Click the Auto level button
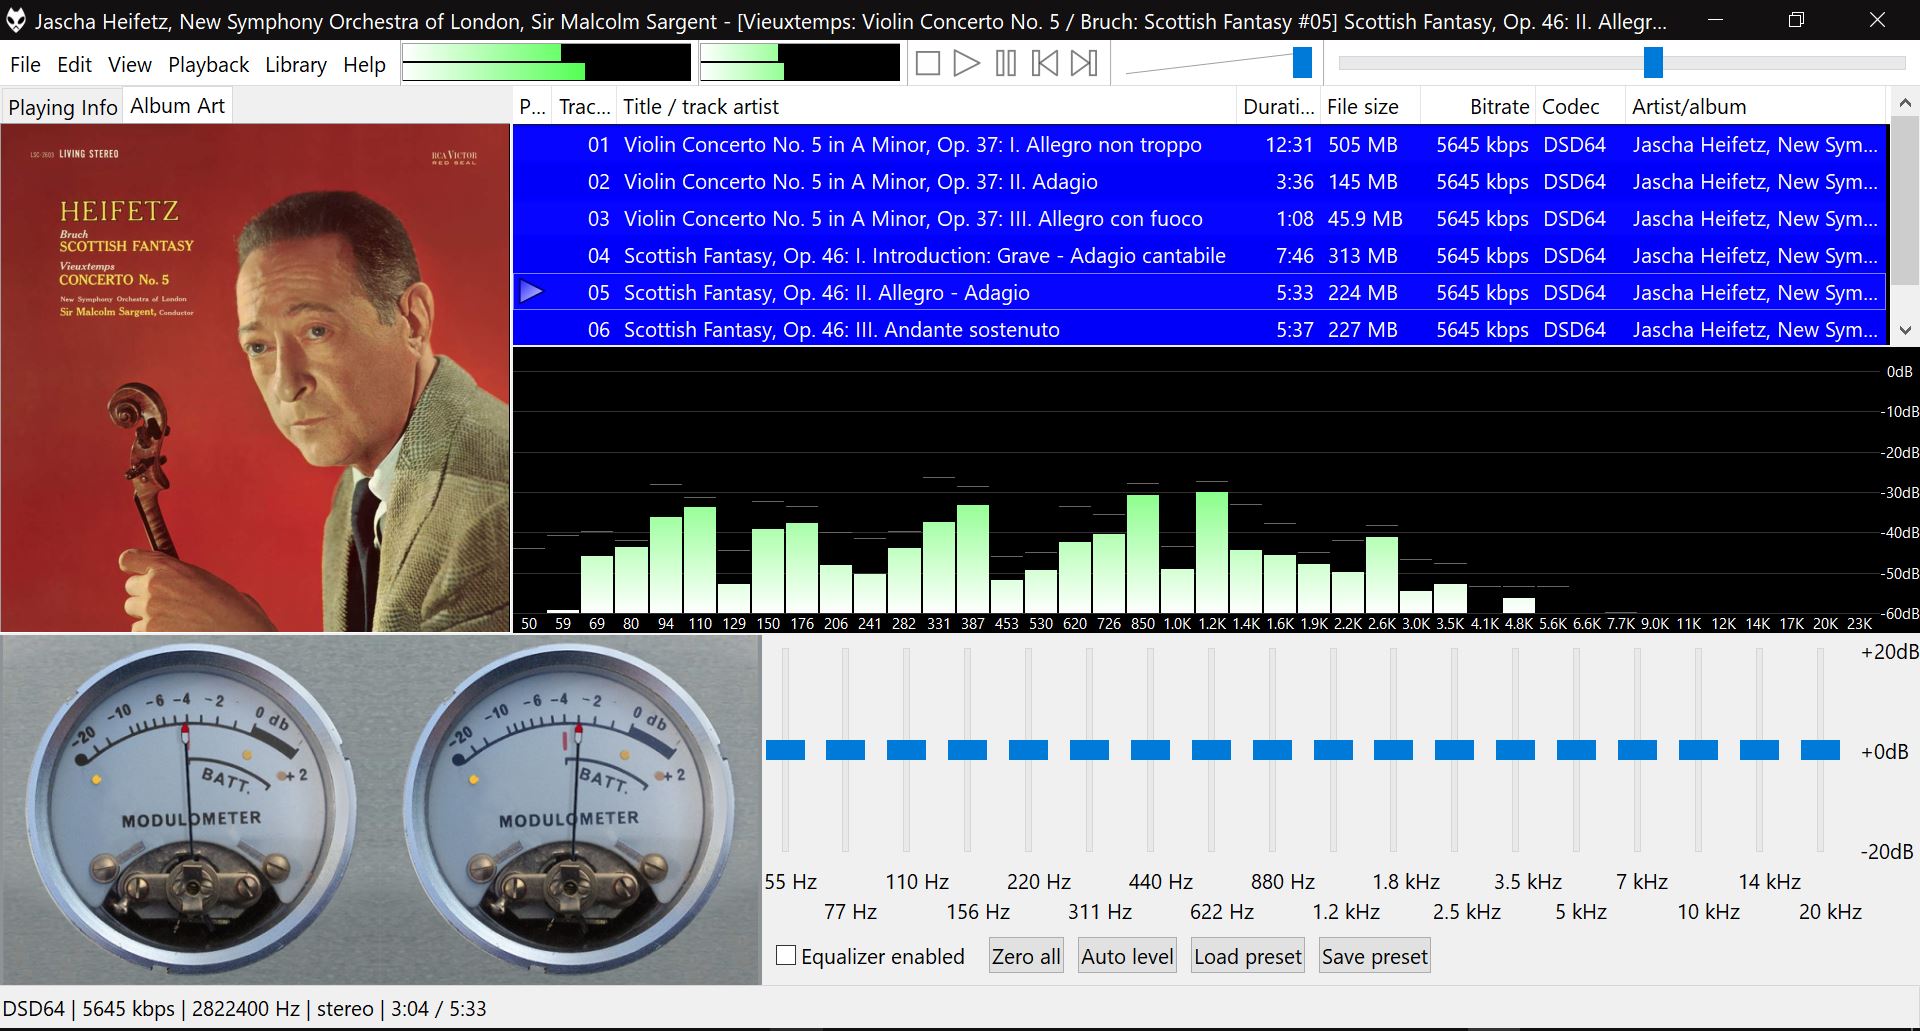Screen dimensions: 1920x1031 (1127, 957)
